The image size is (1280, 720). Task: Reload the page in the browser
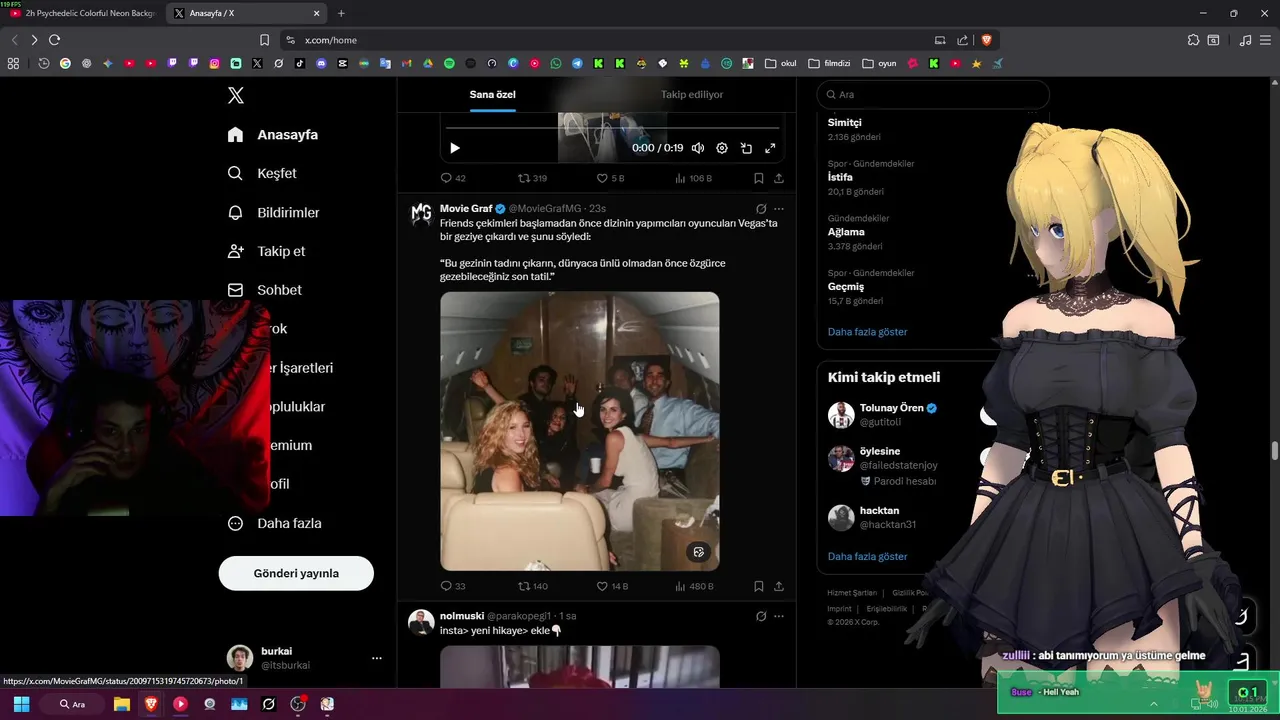(54, 40)
